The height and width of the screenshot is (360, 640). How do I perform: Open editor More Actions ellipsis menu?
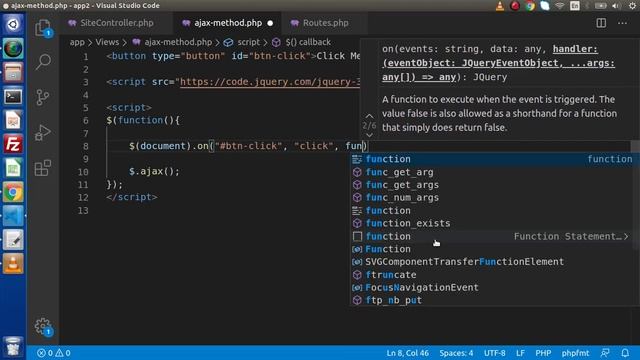[622, 23]
